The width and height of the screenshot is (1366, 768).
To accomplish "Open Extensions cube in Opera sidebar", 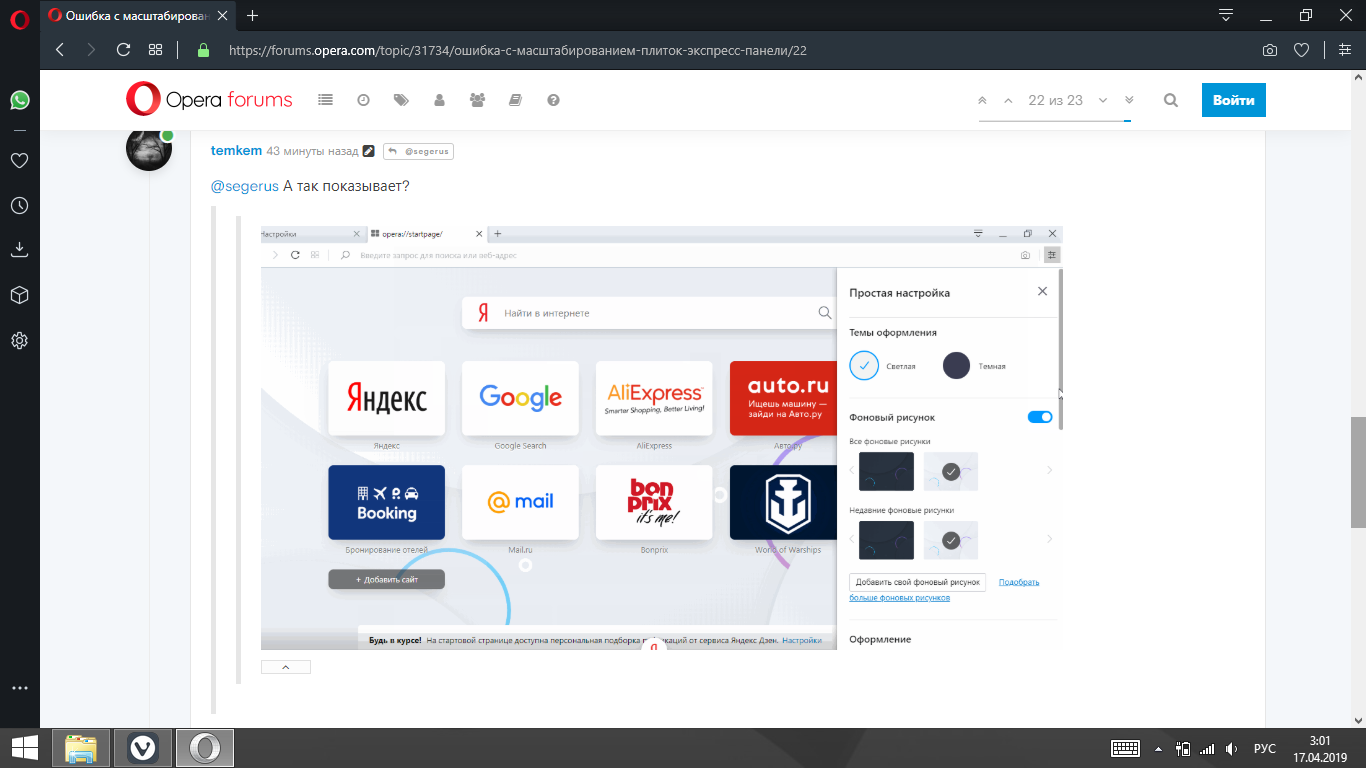I will (19, 295).
